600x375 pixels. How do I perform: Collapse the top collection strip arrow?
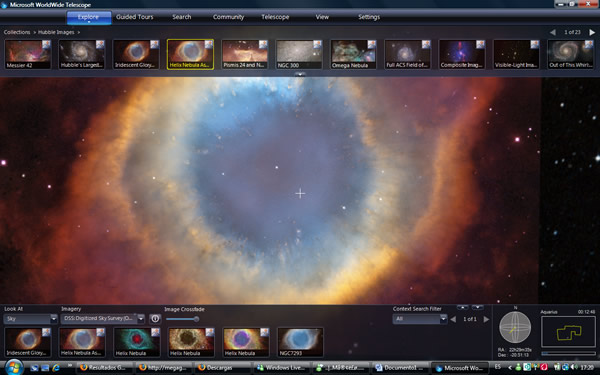[300, 74]
